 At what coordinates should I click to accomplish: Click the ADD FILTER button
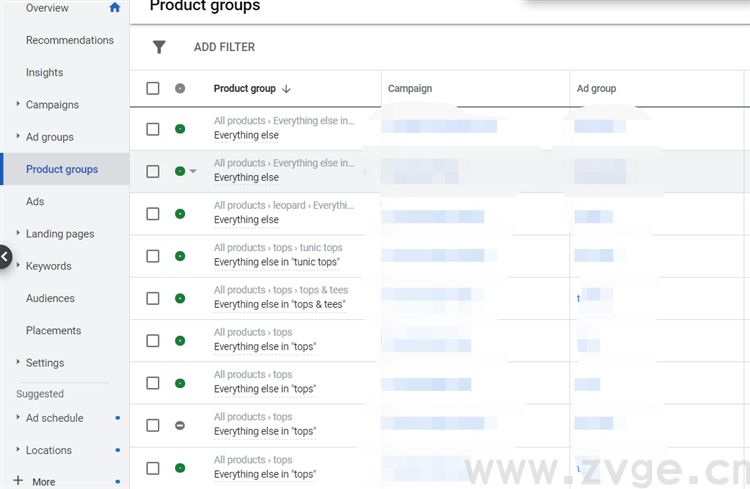(x=224, y=47)
